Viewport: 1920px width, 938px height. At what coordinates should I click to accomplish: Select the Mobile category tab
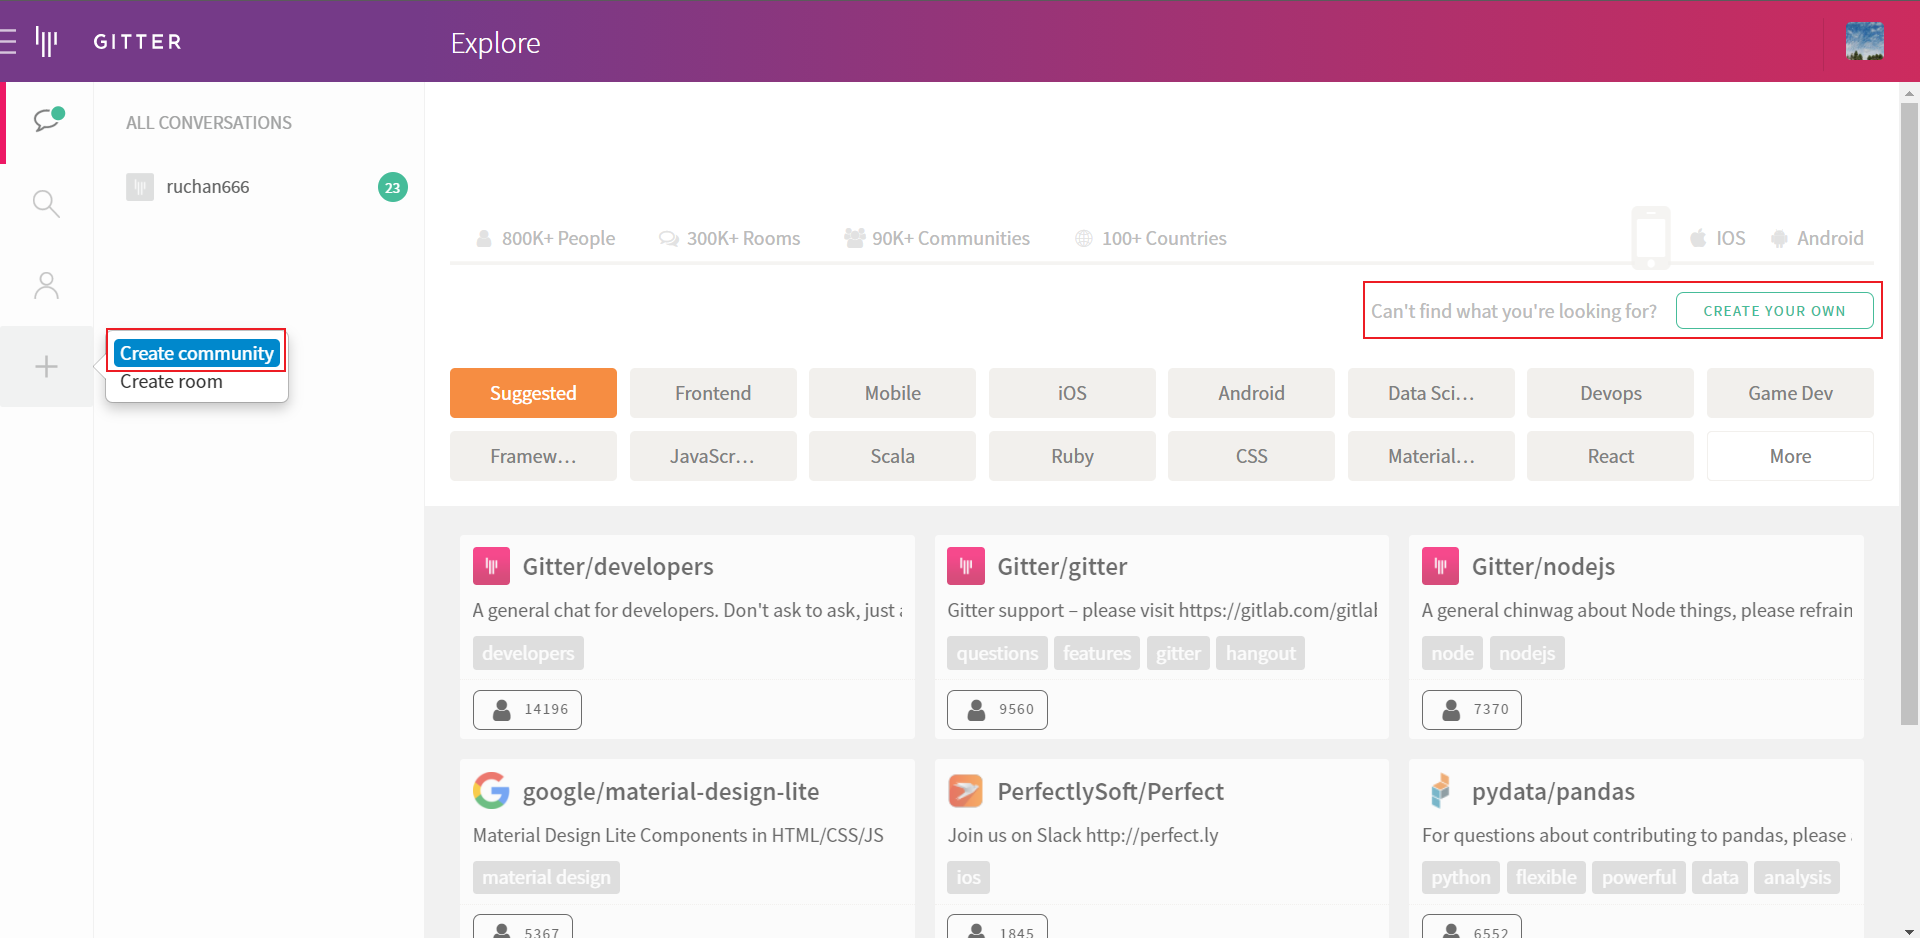click(x=892, y=393)
